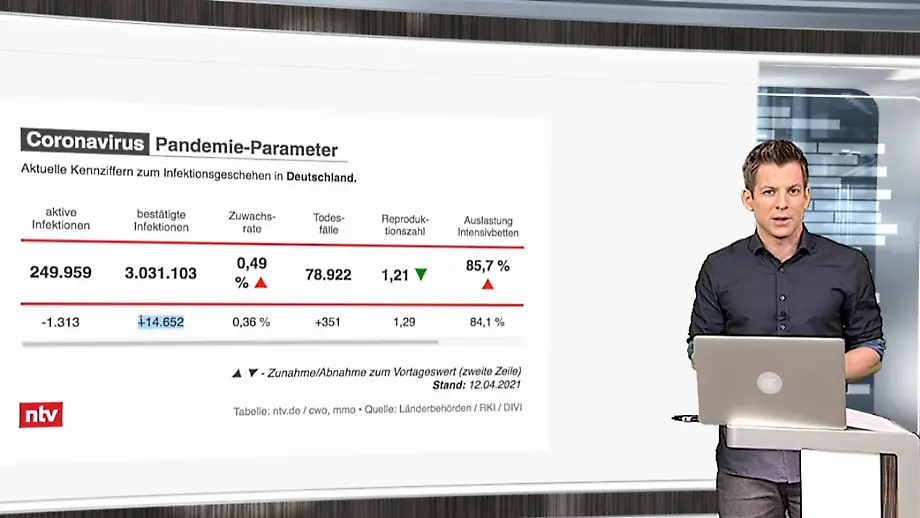Image resolution: width=920 pixels, height=518 pixels.
Task: Click the black Coronavirus title badge
Action: pyautogui.click(x=86, y=142)
